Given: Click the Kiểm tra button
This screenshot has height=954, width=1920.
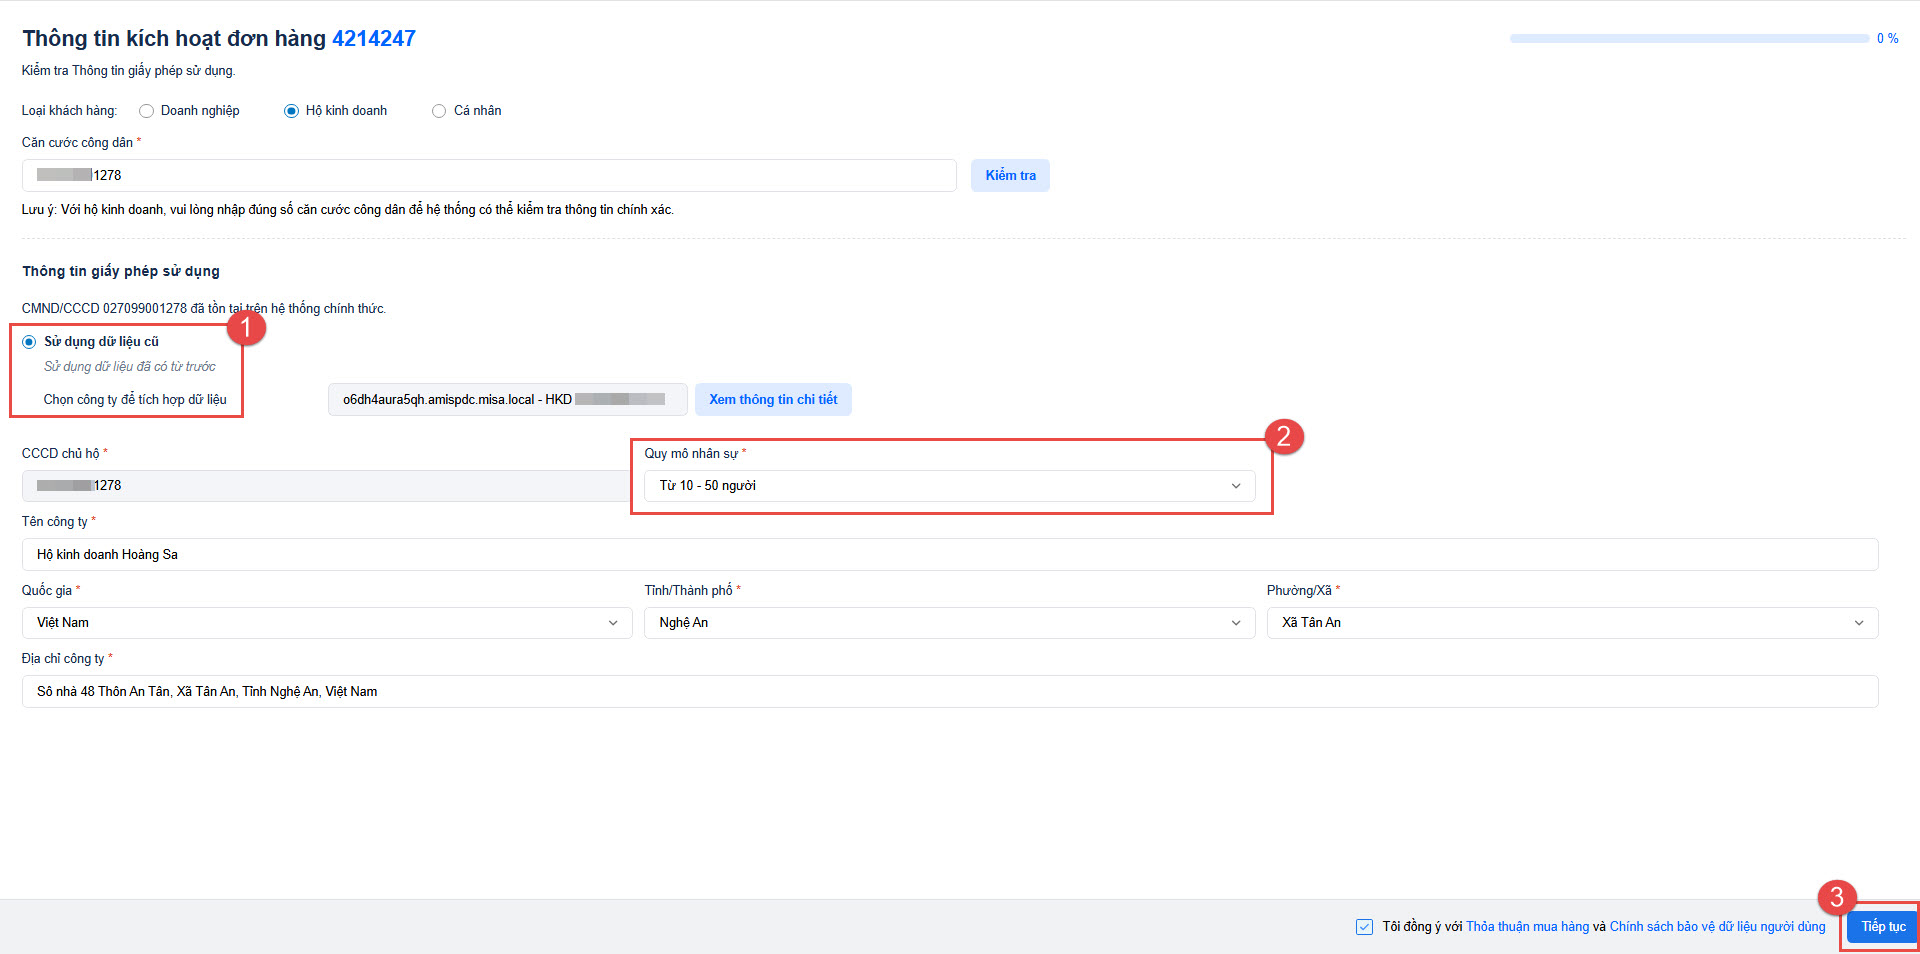Looking at the screenshot, I should pos(1010,176).
